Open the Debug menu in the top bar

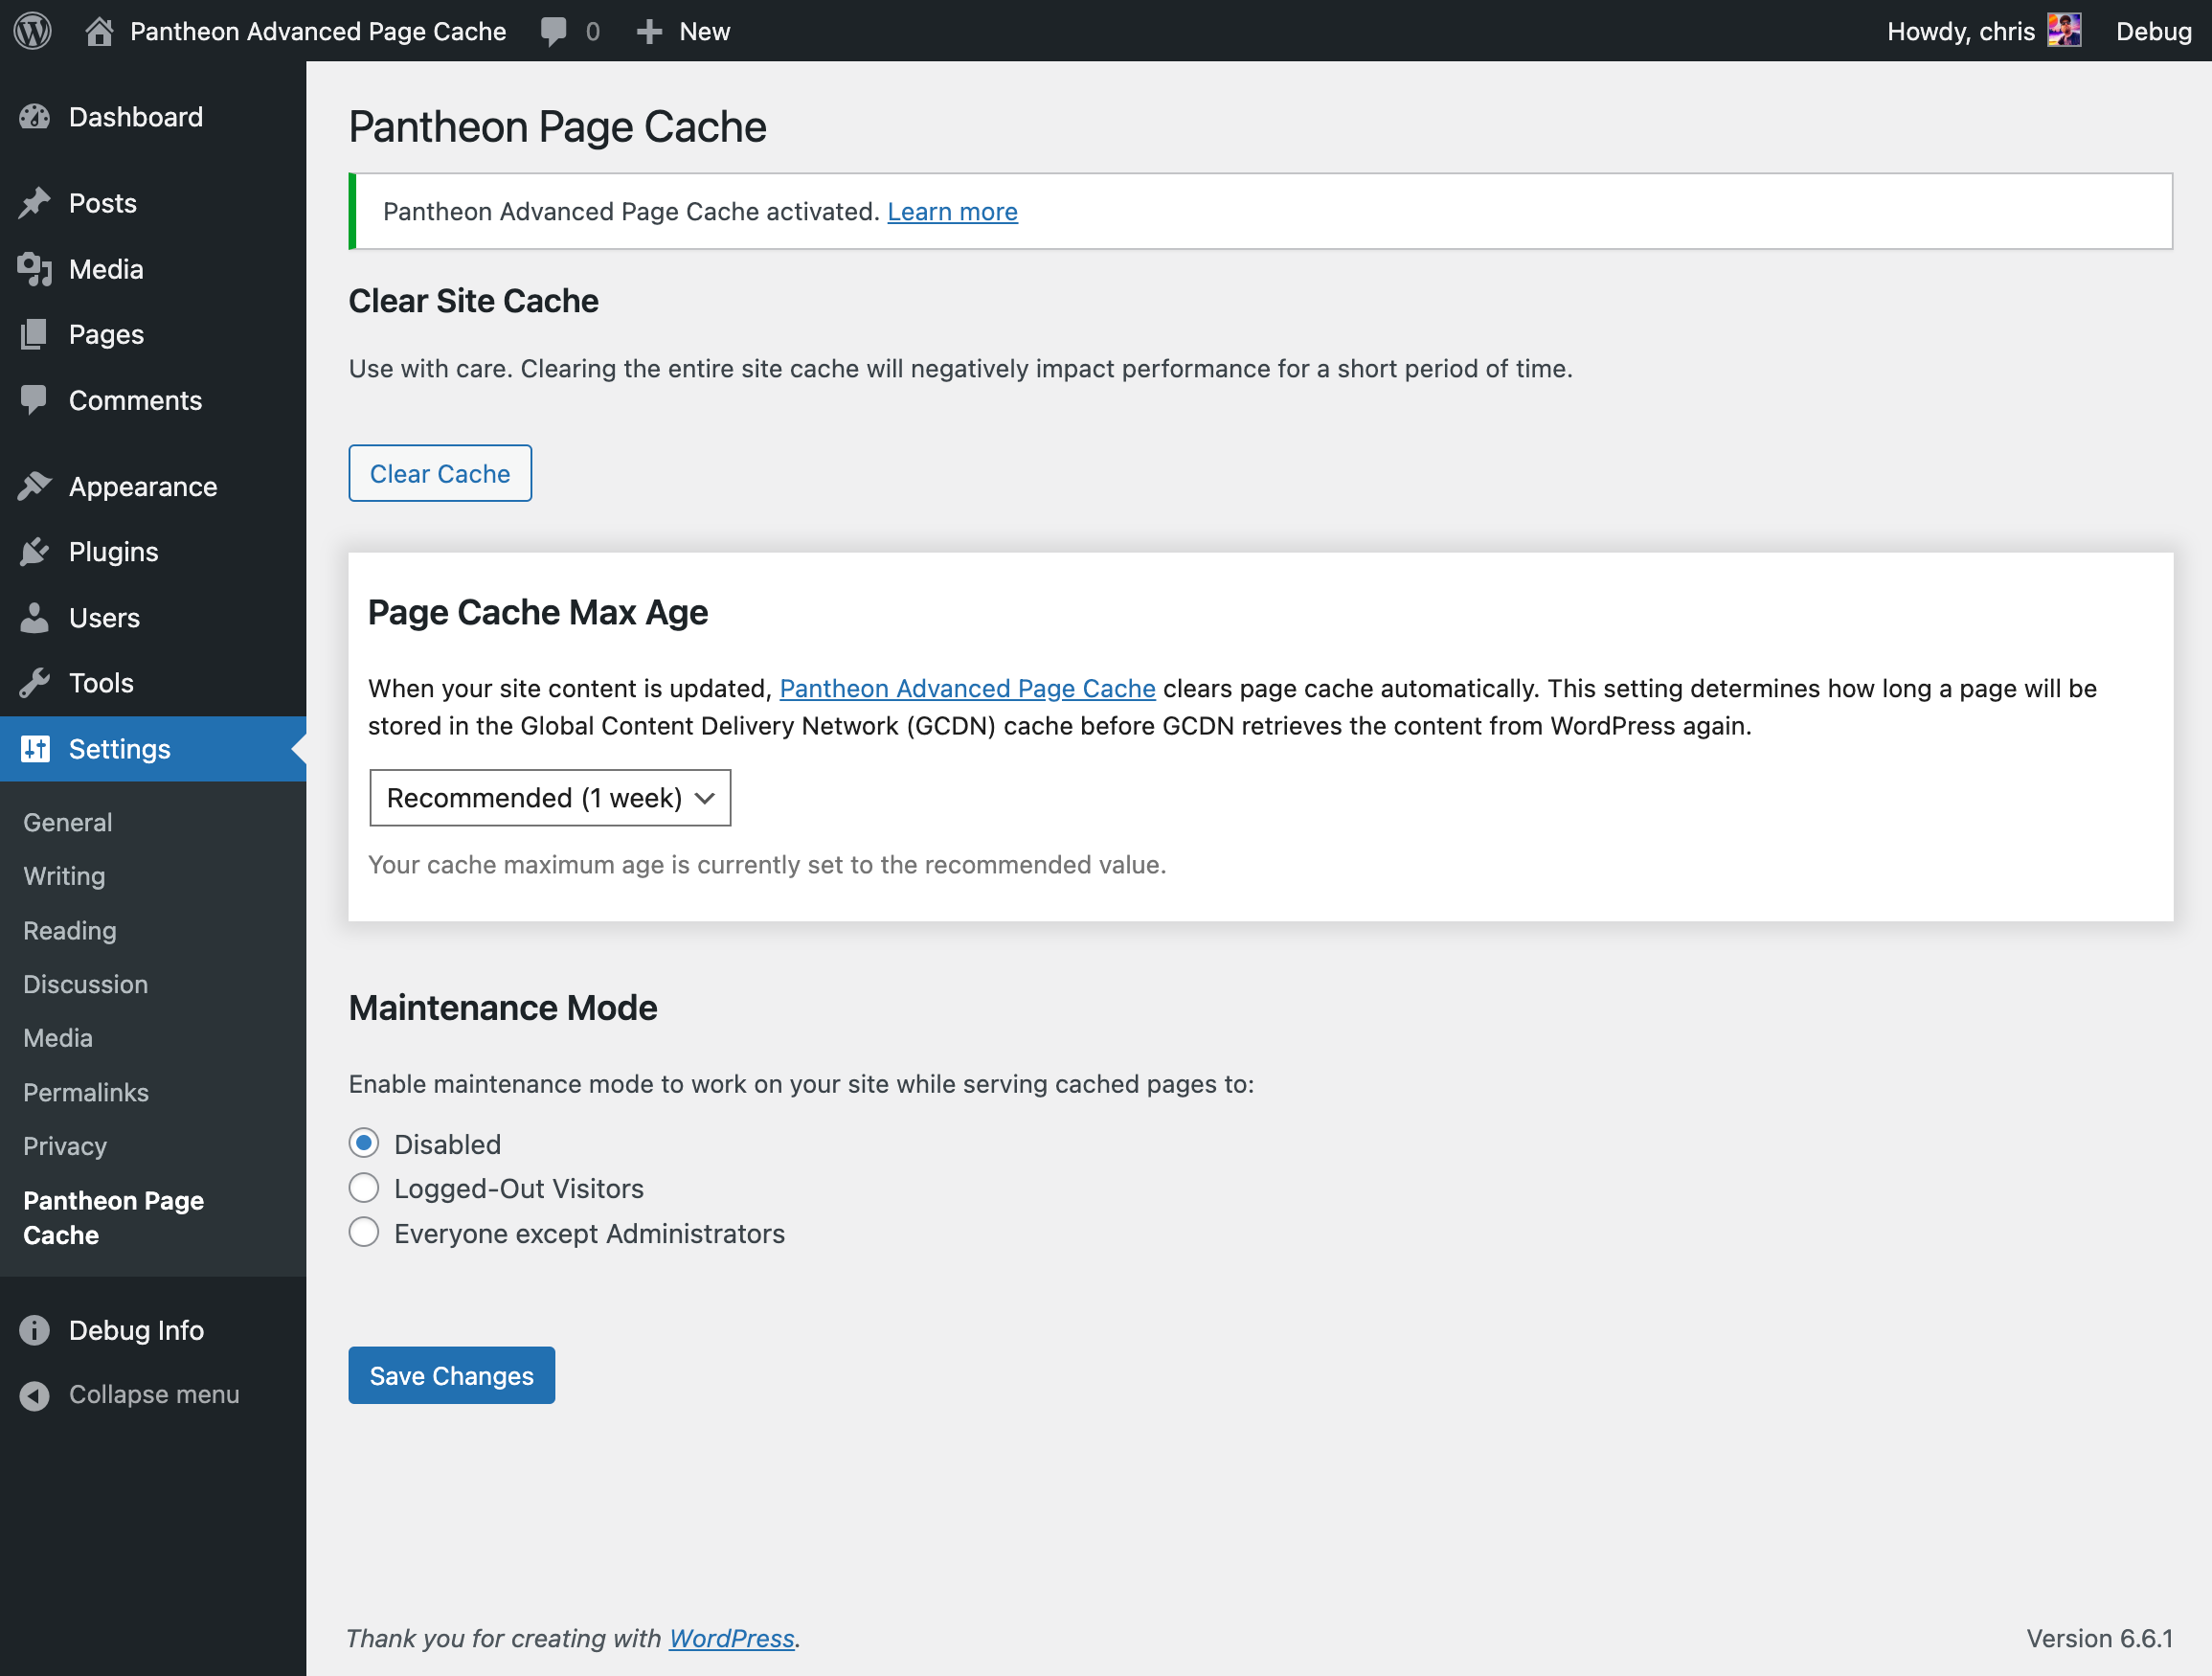point(2154,31)
